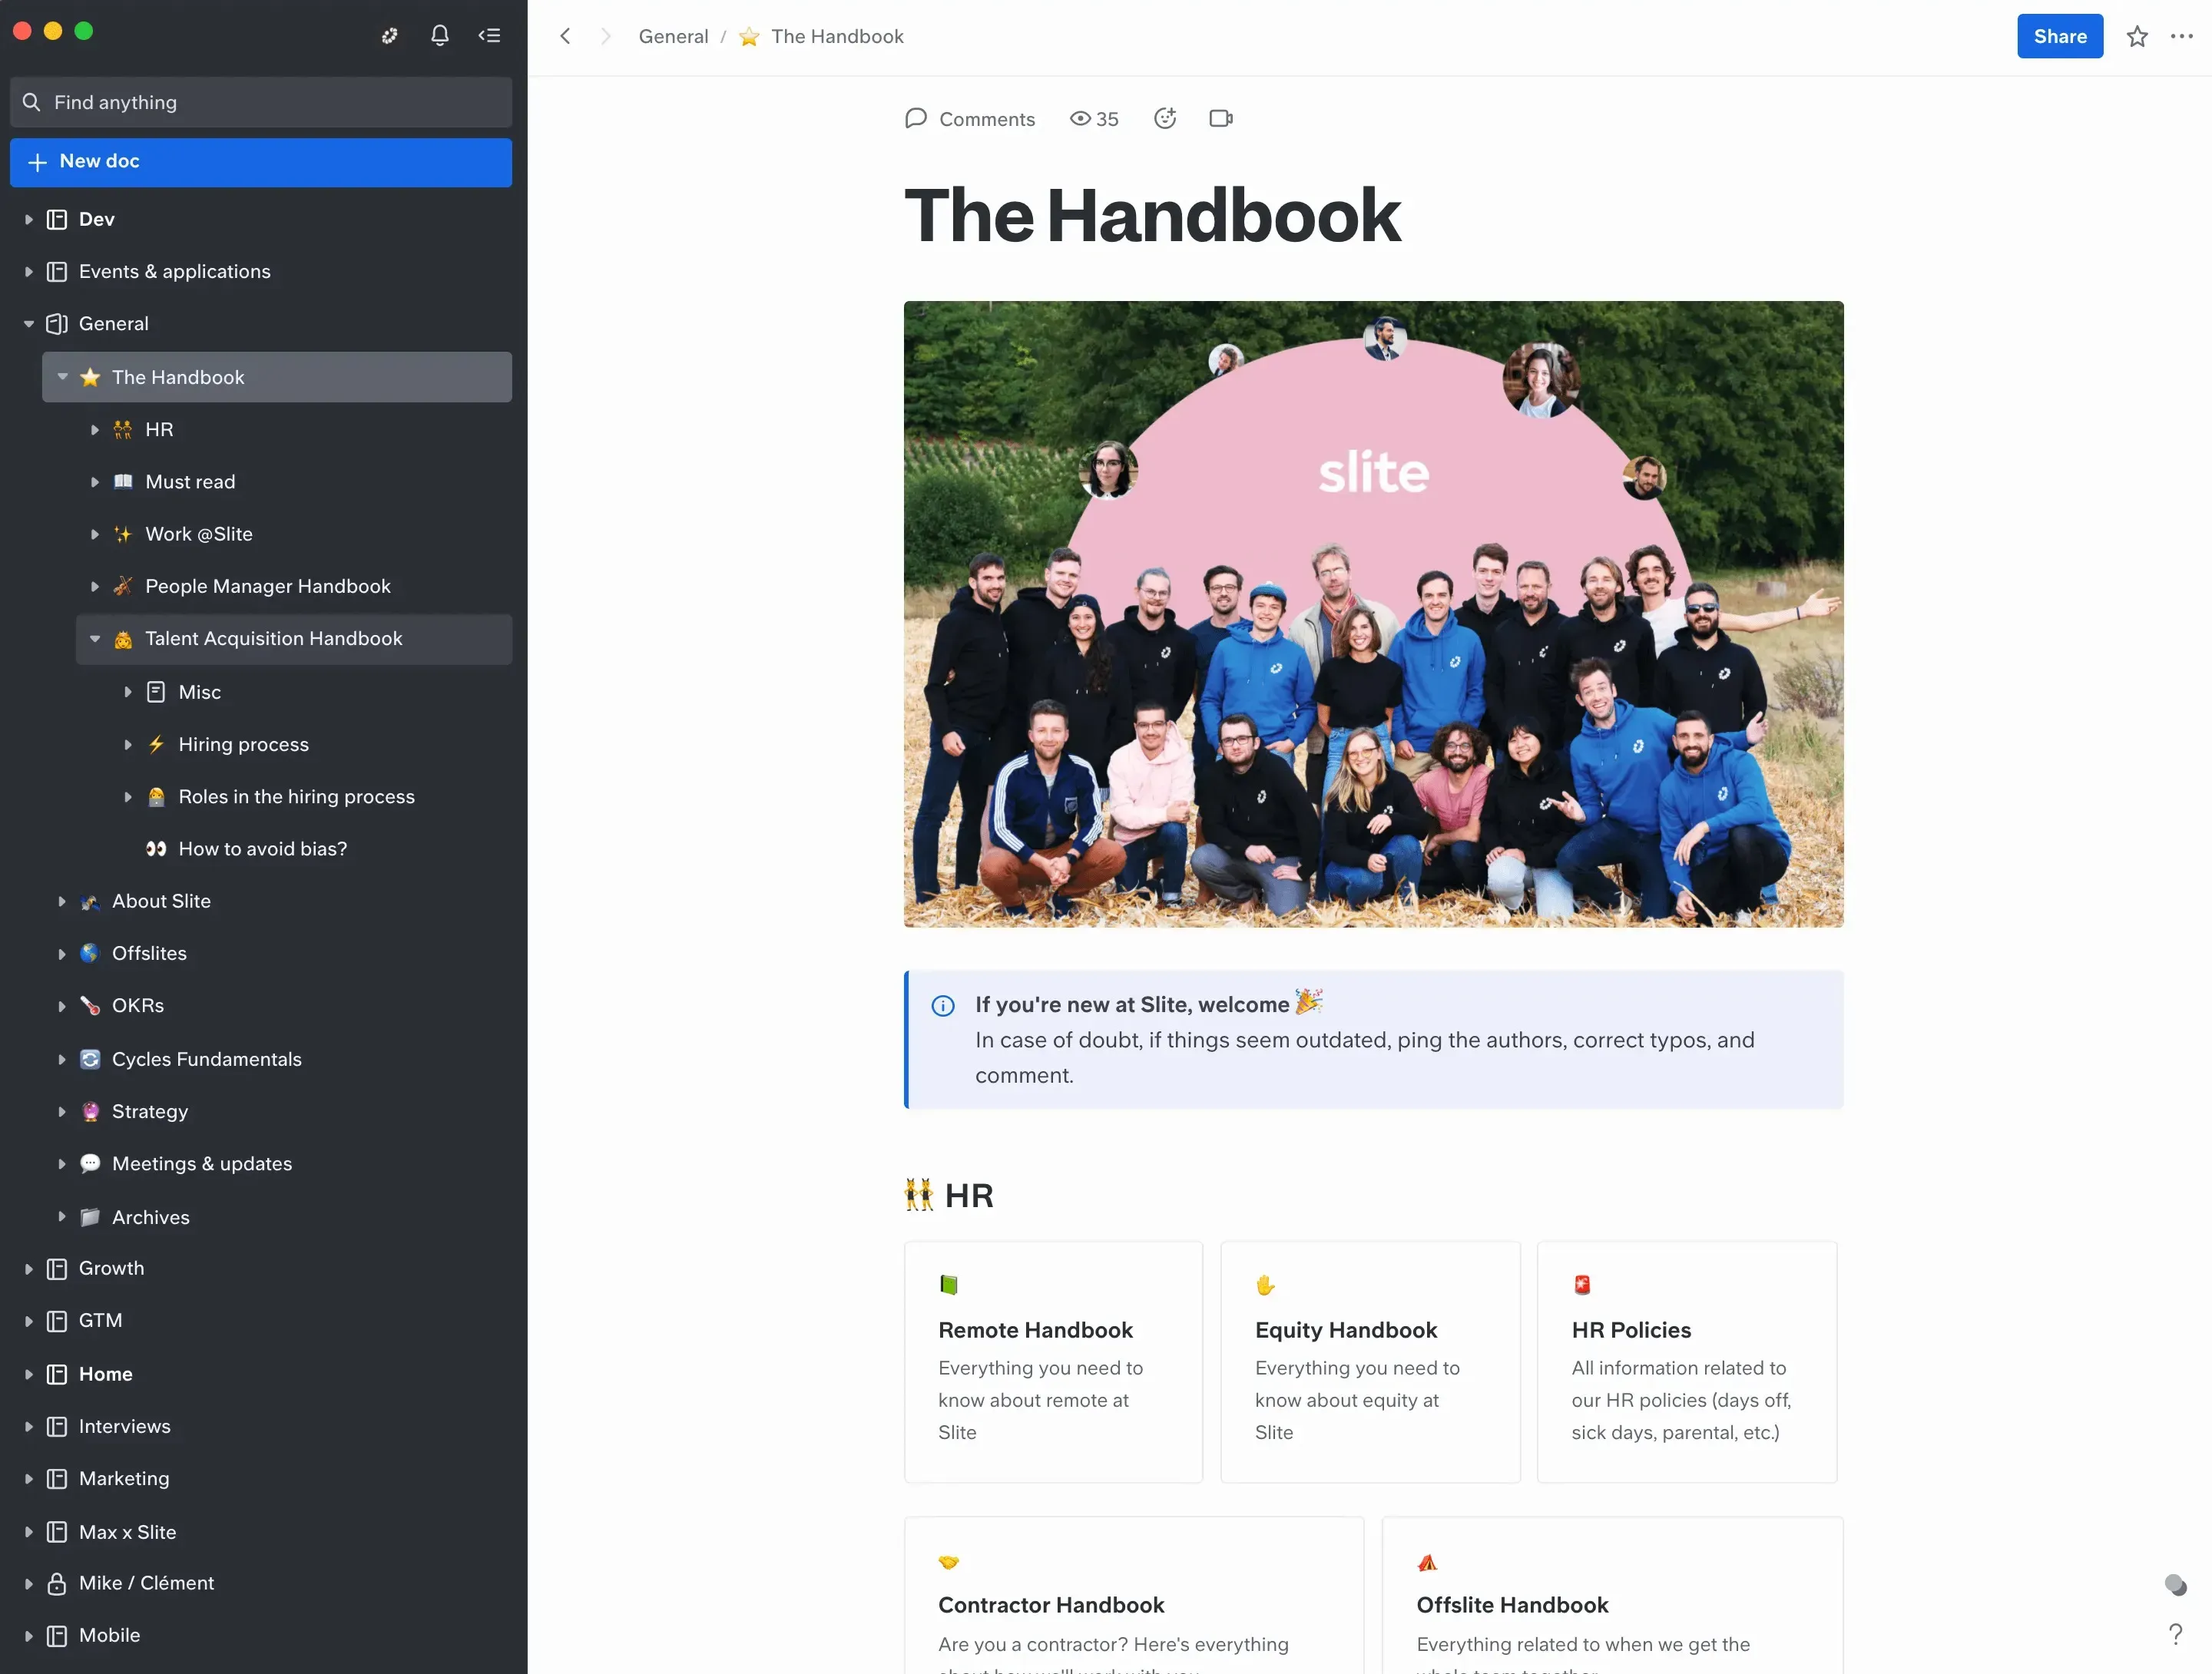Collapse the Talent Acquisition Handbook tree
This screenshot has height=1674, width=2212.
pyautogui.click(x=95, y=639)
